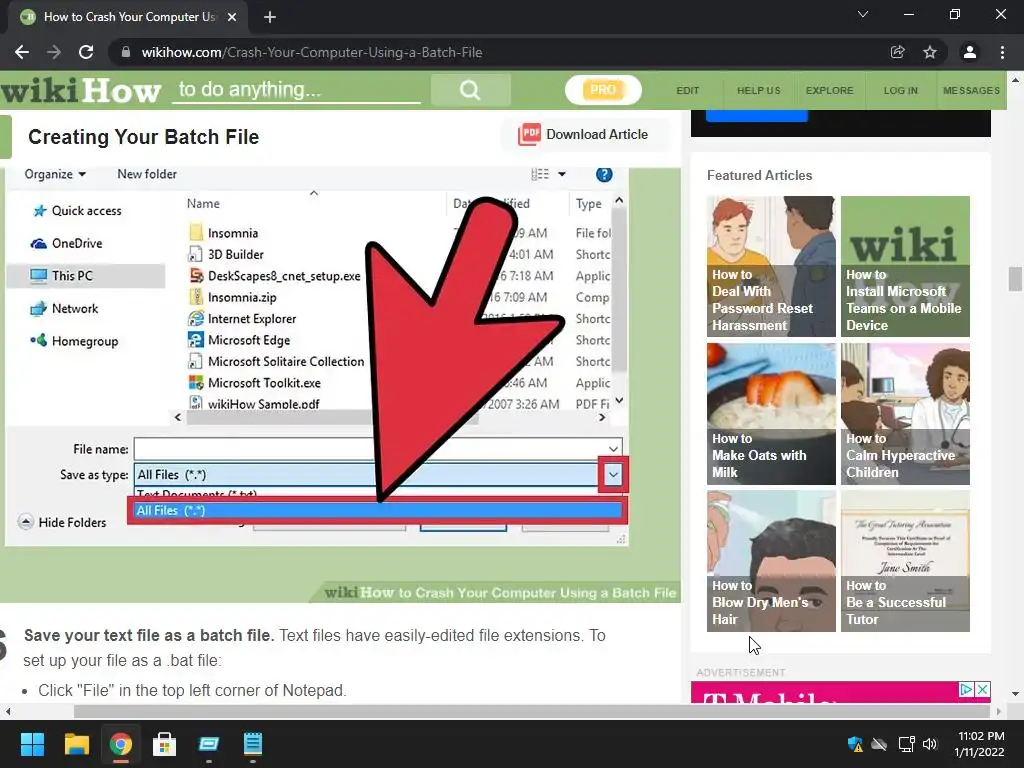This screenshot has height=768, width=1024.
Task: Close the T-Mobile ad with X icon
Action: click(x=982, y=690)
